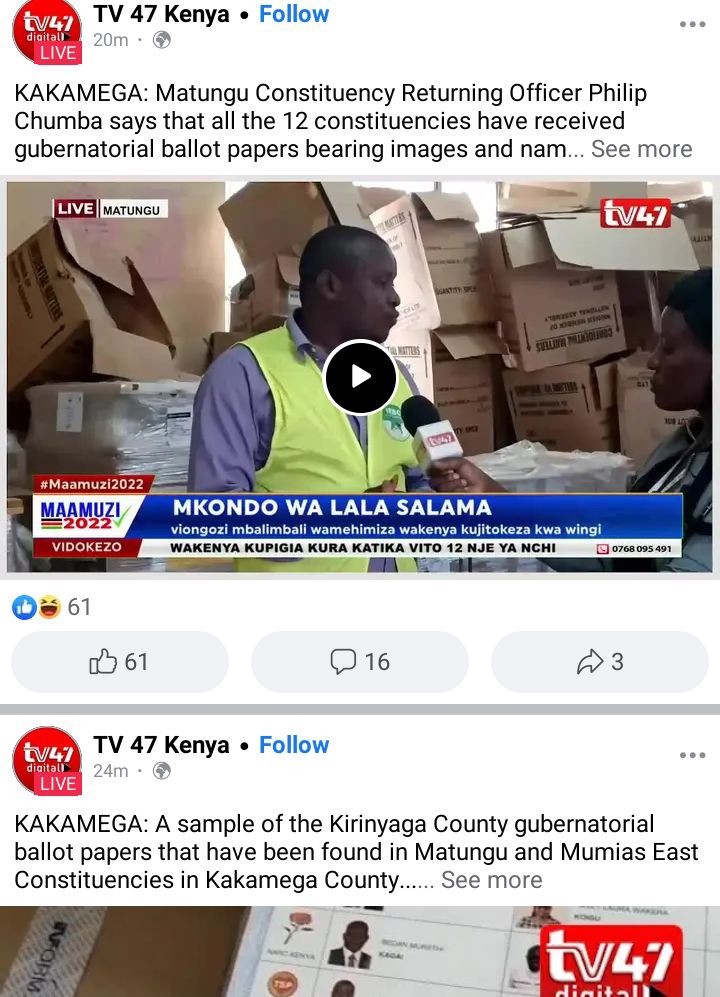
Task: Open the 61 reactions count list
Action: [x=80, y=607]
